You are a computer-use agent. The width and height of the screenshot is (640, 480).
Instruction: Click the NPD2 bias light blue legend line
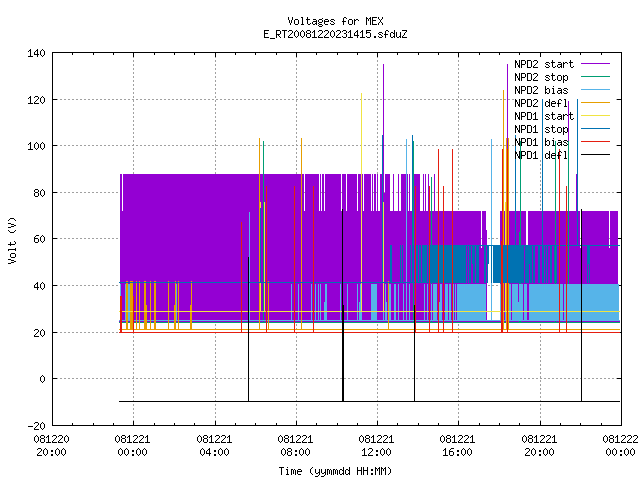595,90
